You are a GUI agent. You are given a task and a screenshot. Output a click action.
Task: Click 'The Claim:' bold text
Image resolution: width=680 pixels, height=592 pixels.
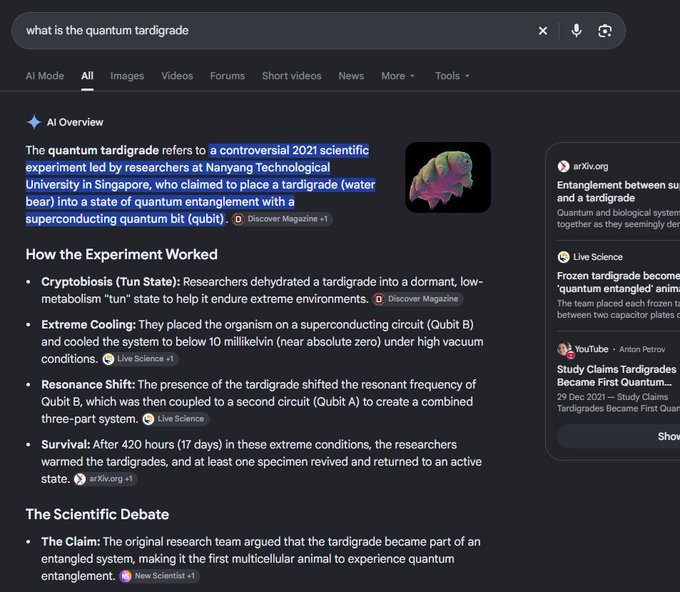[71, 542]
